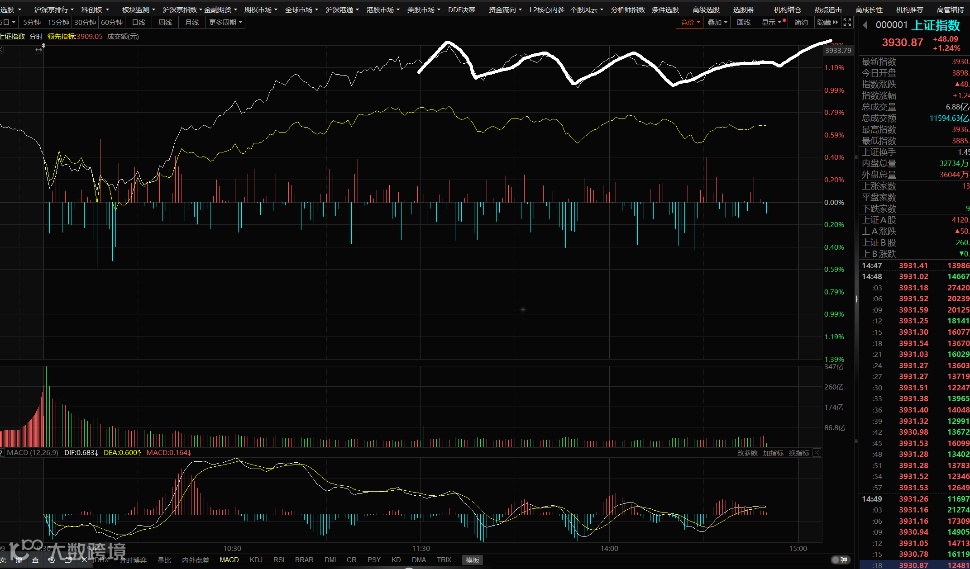970x569 pixels.
Task: Toggle the switch at bottom right of chart
Action: [839, 560]
